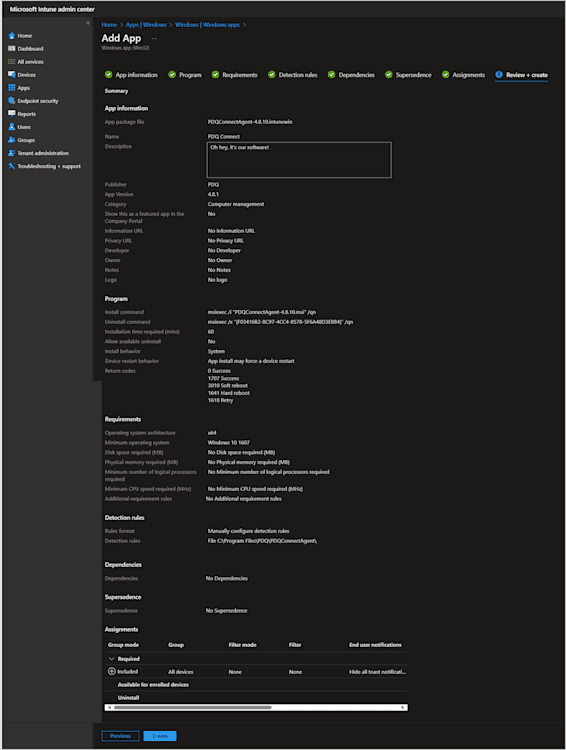This screenshot has height=750, width=566.
Task: Click the Create button
Action: (160, 736)
